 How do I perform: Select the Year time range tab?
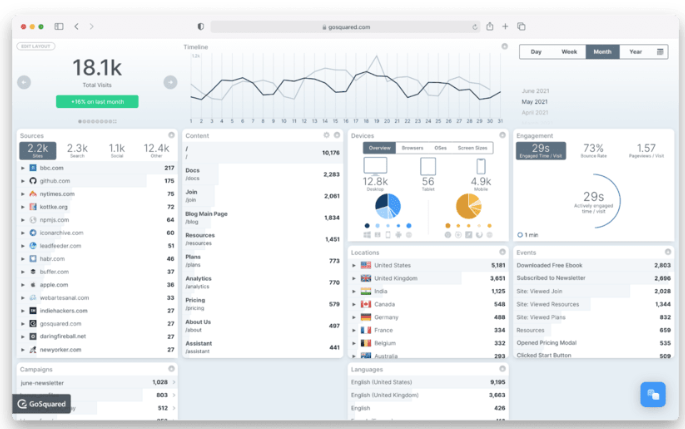(x=636, y=52)
